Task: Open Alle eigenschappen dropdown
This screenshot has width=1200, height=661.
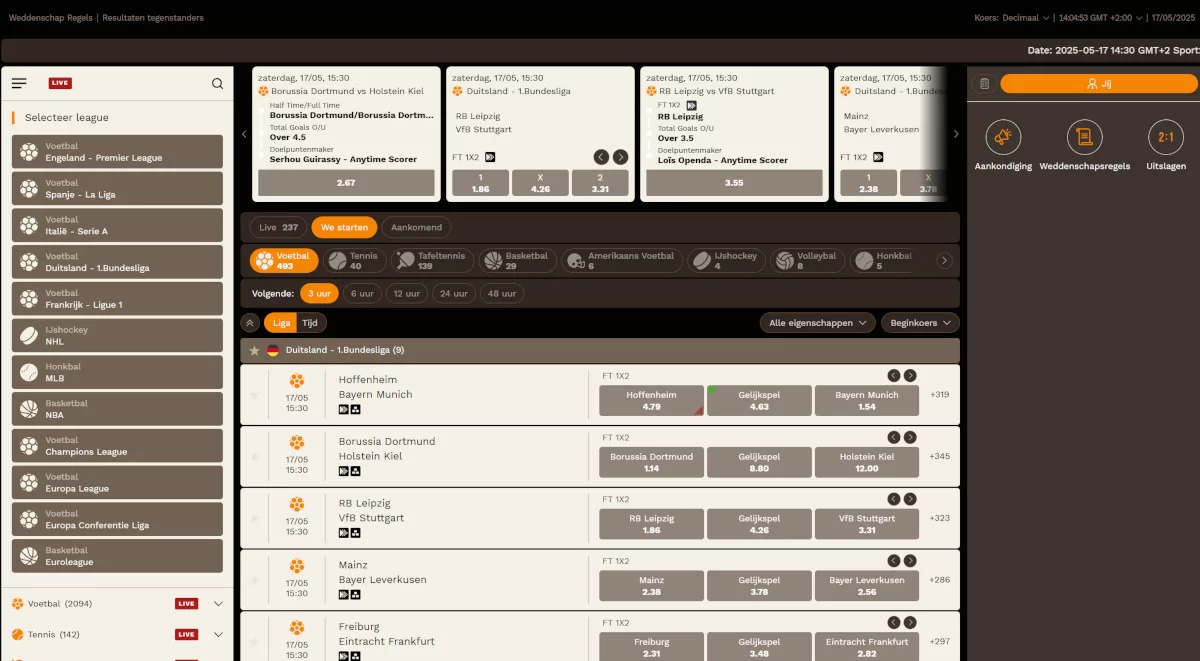Action: point(817,323)
